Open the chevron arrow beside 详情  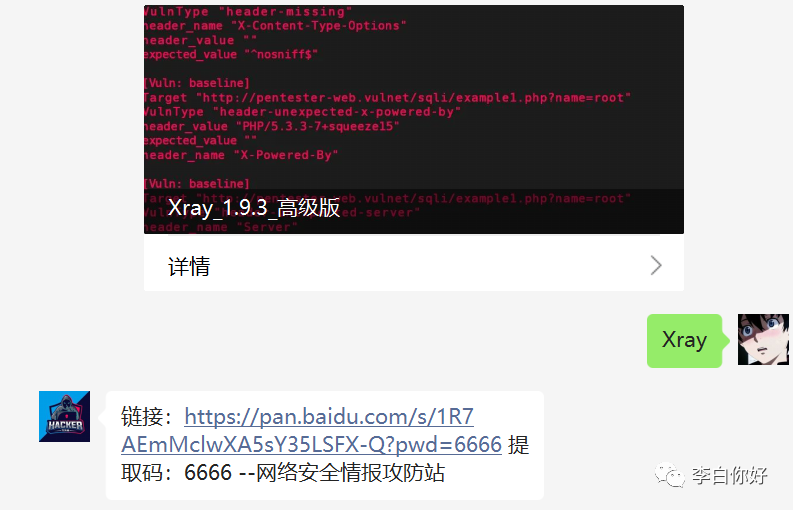(x=656, y=265)
